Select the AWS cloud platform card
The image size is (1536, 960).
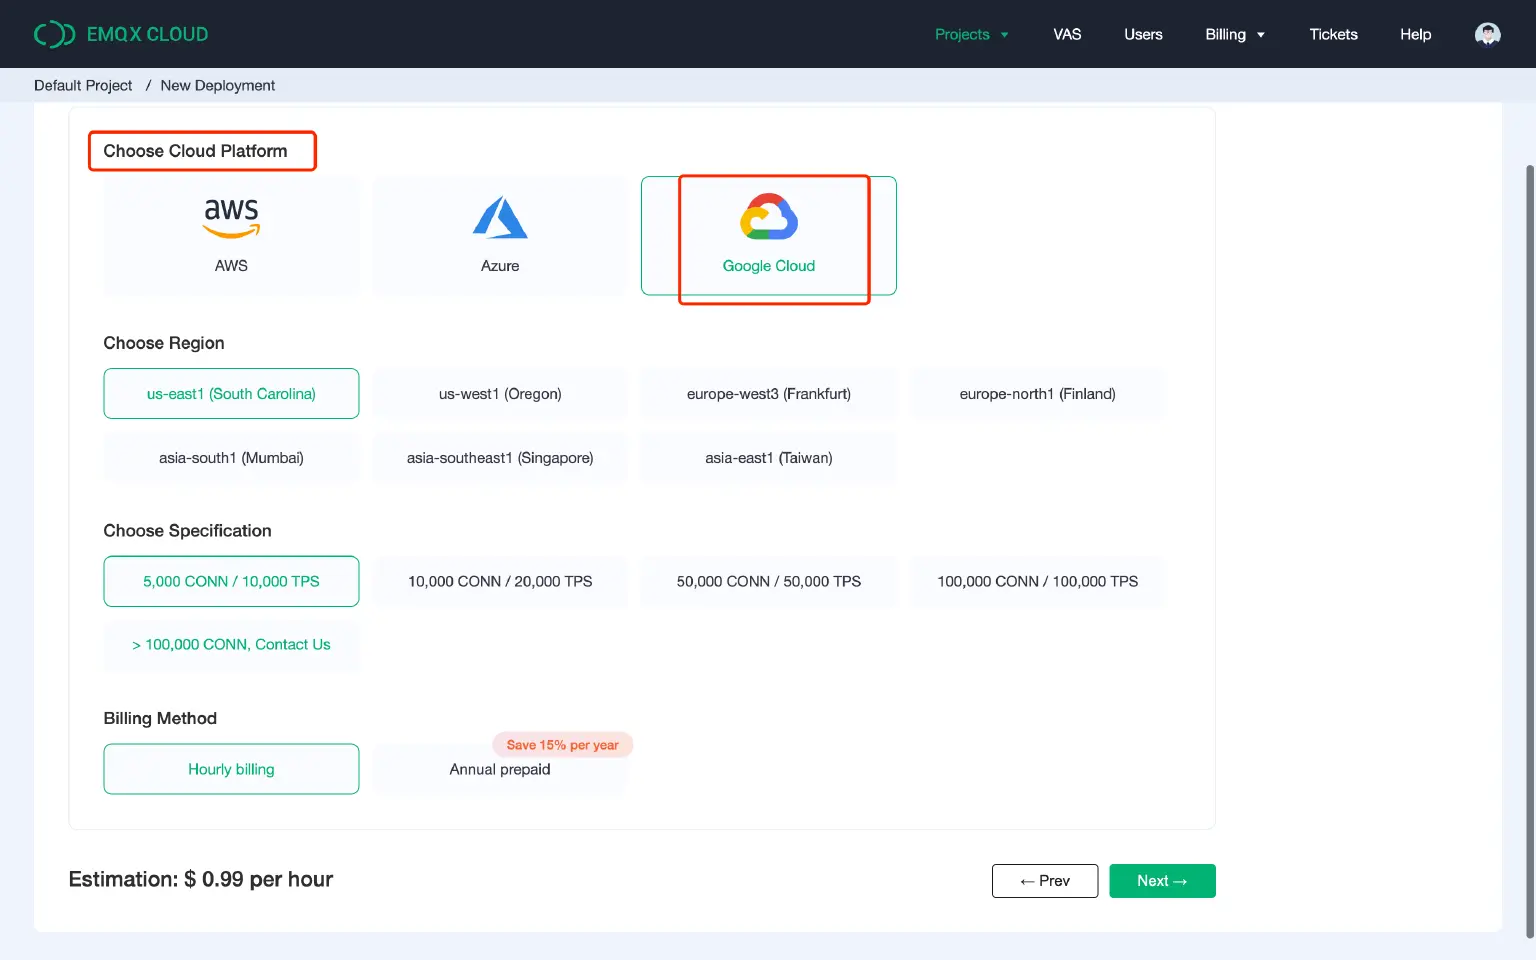click(x=231, y=237)
